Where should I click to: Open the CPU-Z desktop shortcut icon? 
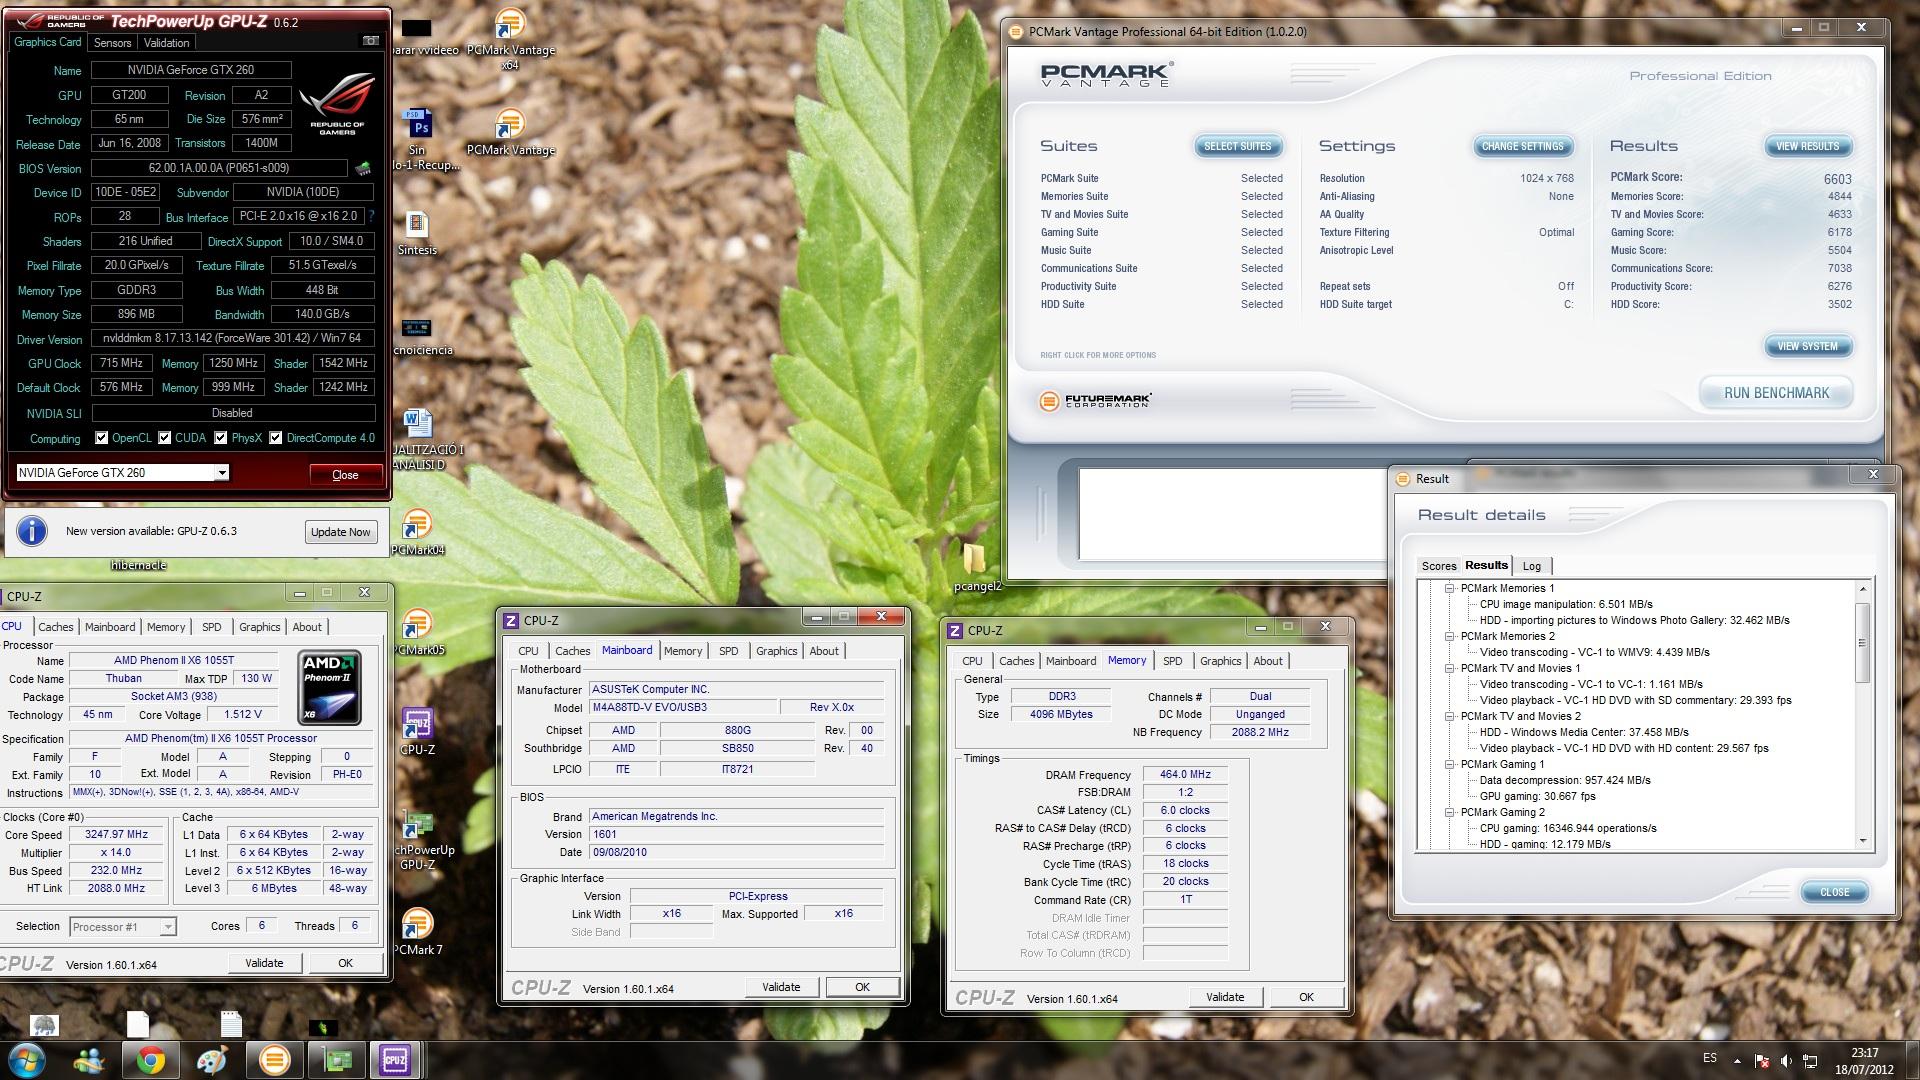417,731
